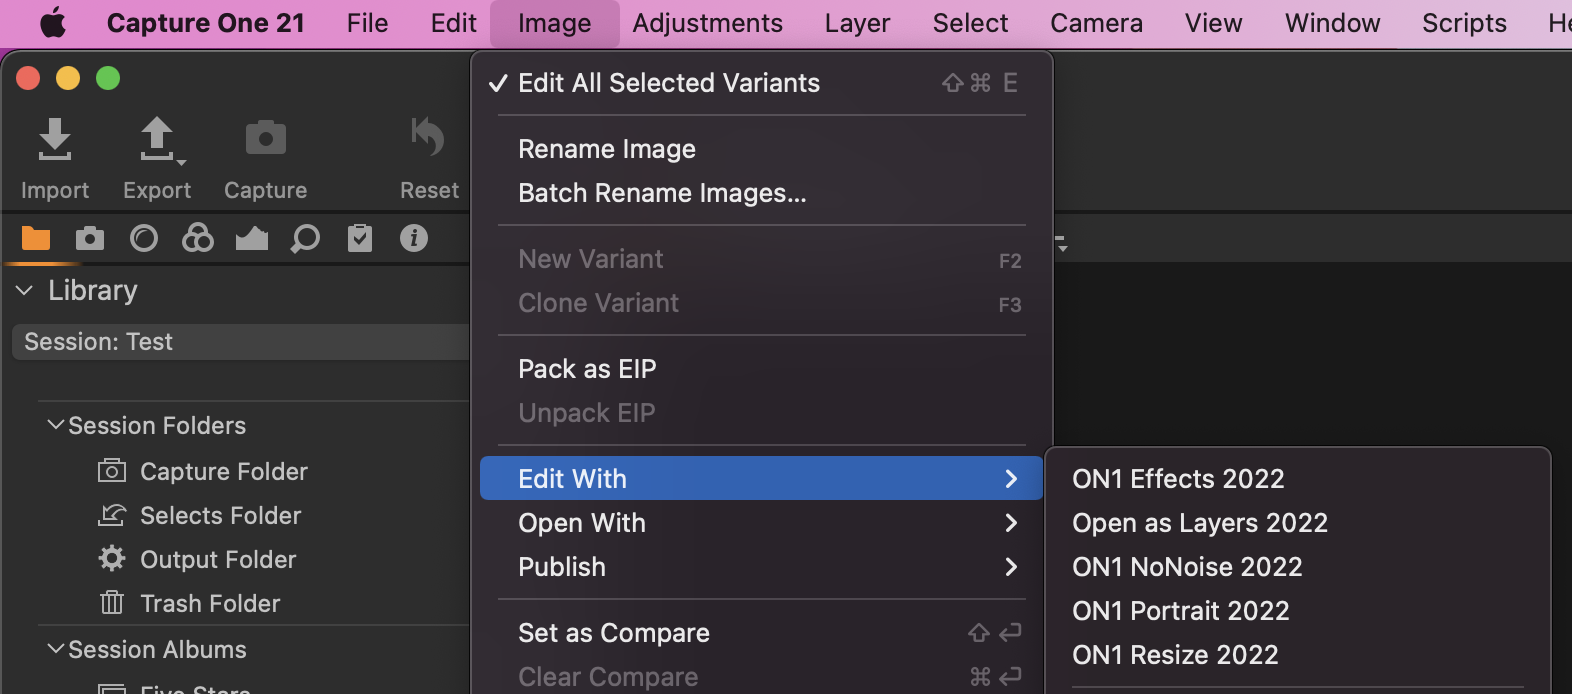Click the Reset undo-arrow icon
1572x694 pixels.
(x=429, y=138)
